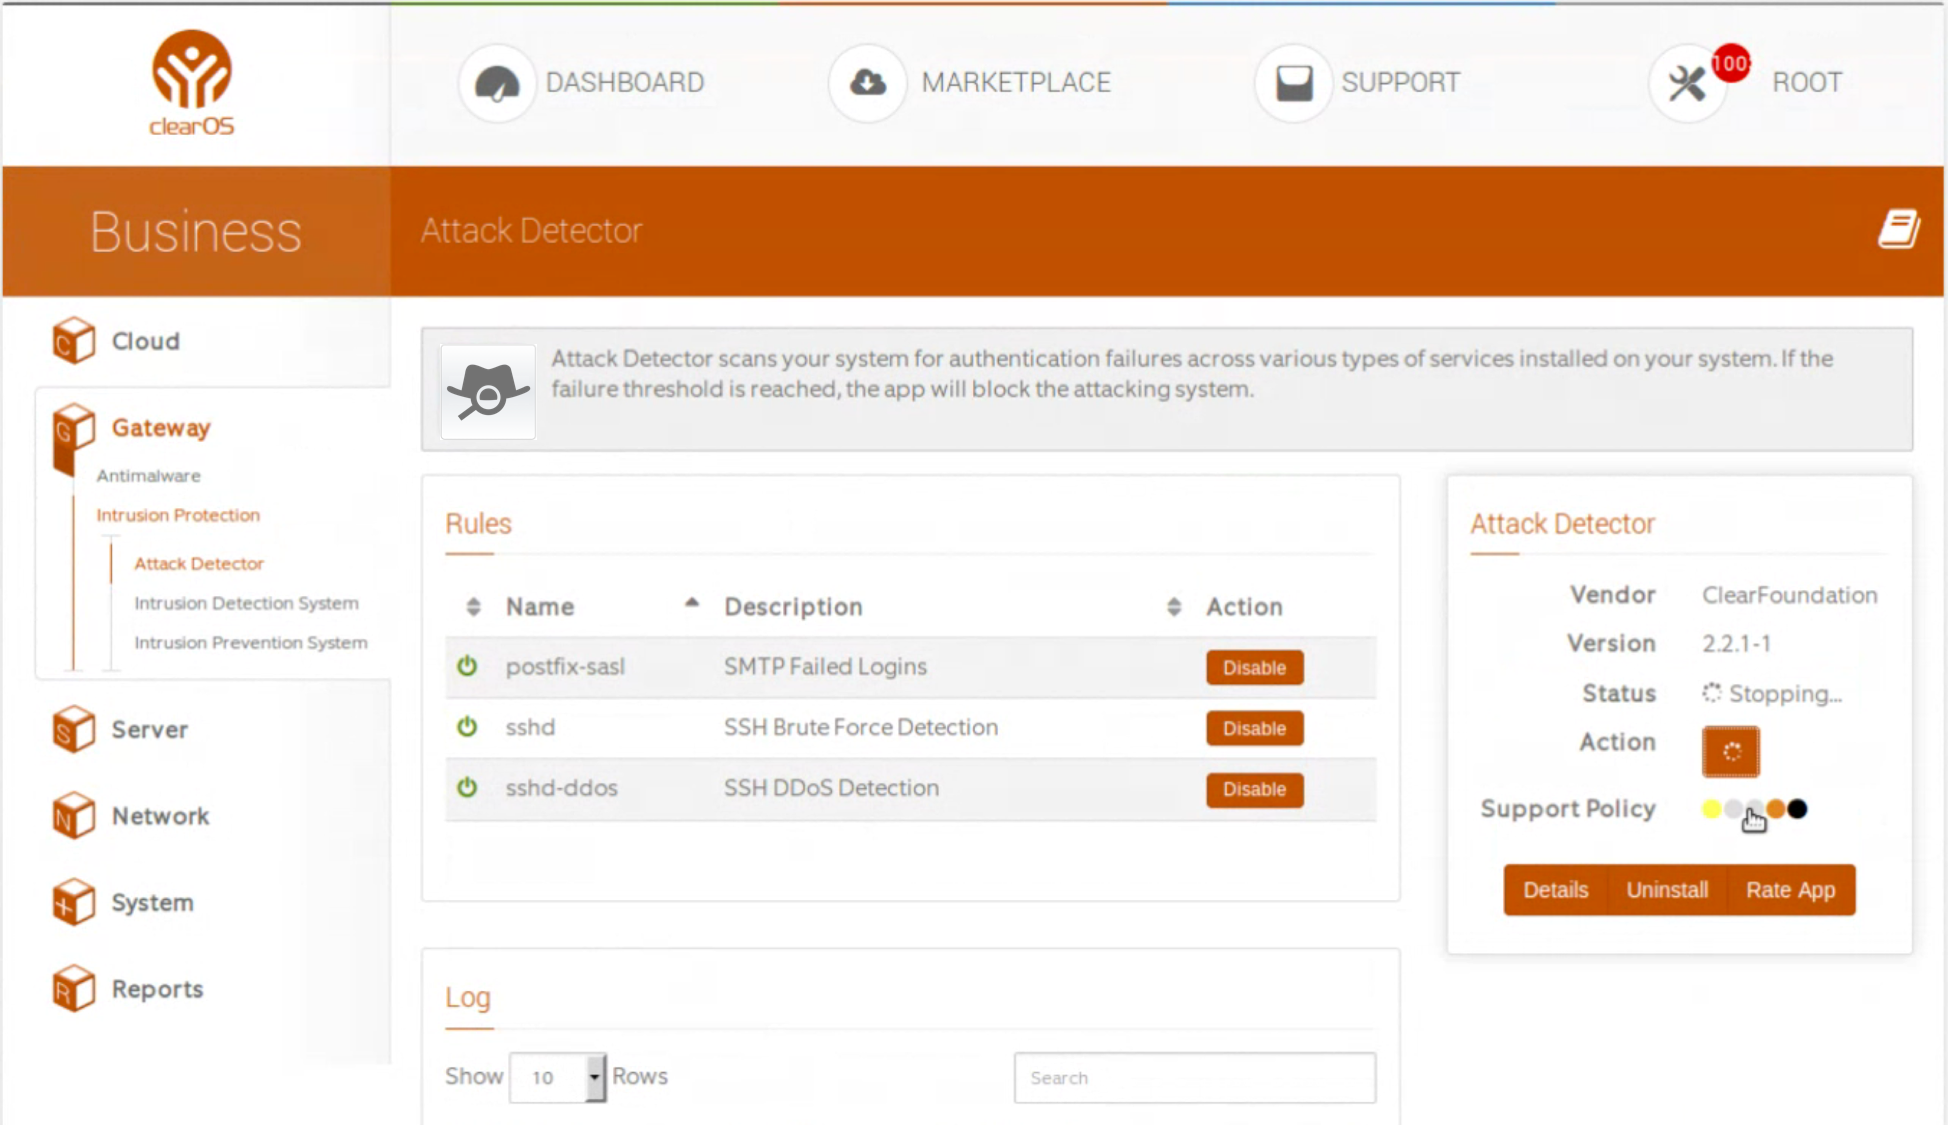Click the Rate App button
The image size is (1948, 1125).
(x=1791, y=890)
